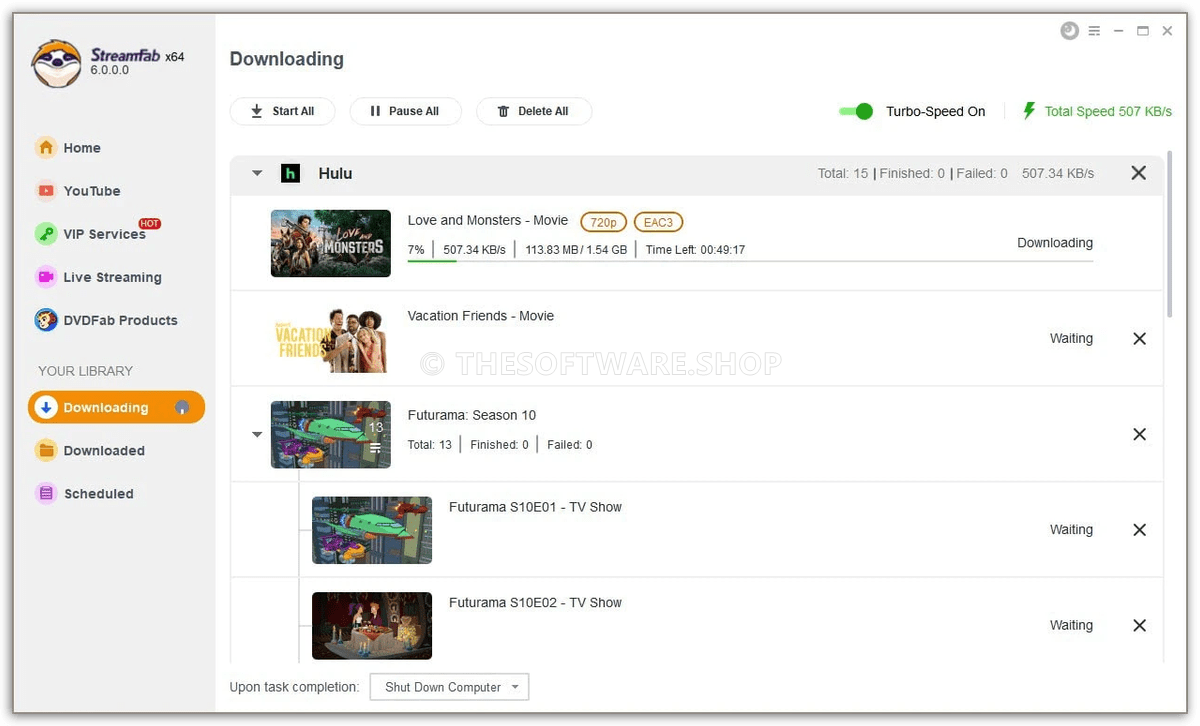
Task: Open DVDFab Products in the sidebar
Action: click(x=106, y=320)
